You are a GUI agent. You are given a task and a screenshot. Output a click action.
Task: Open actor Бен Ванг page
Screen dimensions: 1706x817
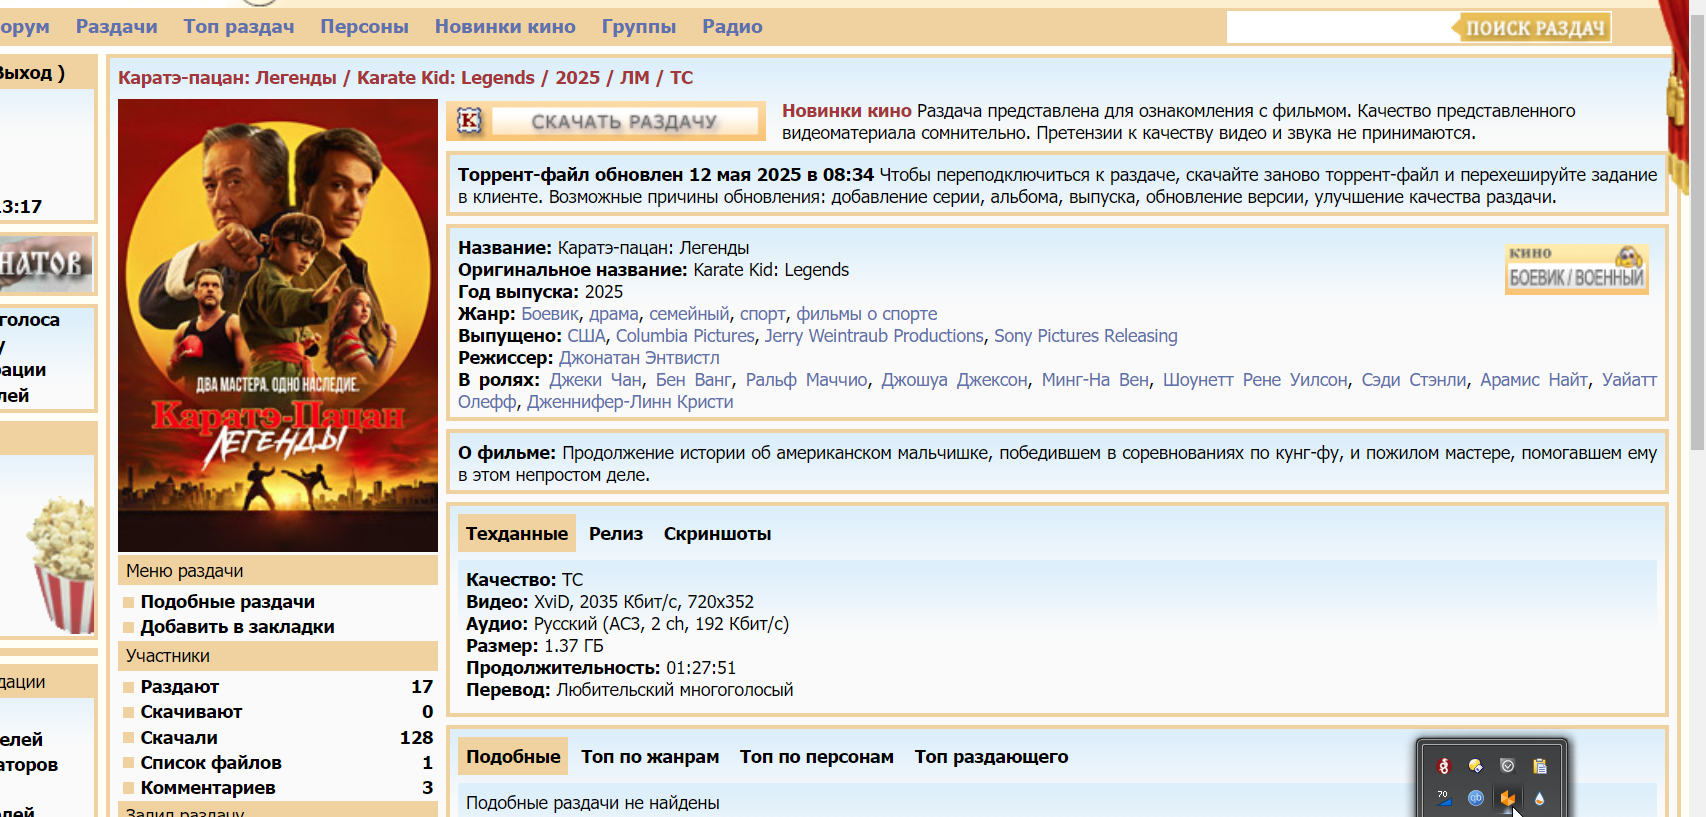694,380
